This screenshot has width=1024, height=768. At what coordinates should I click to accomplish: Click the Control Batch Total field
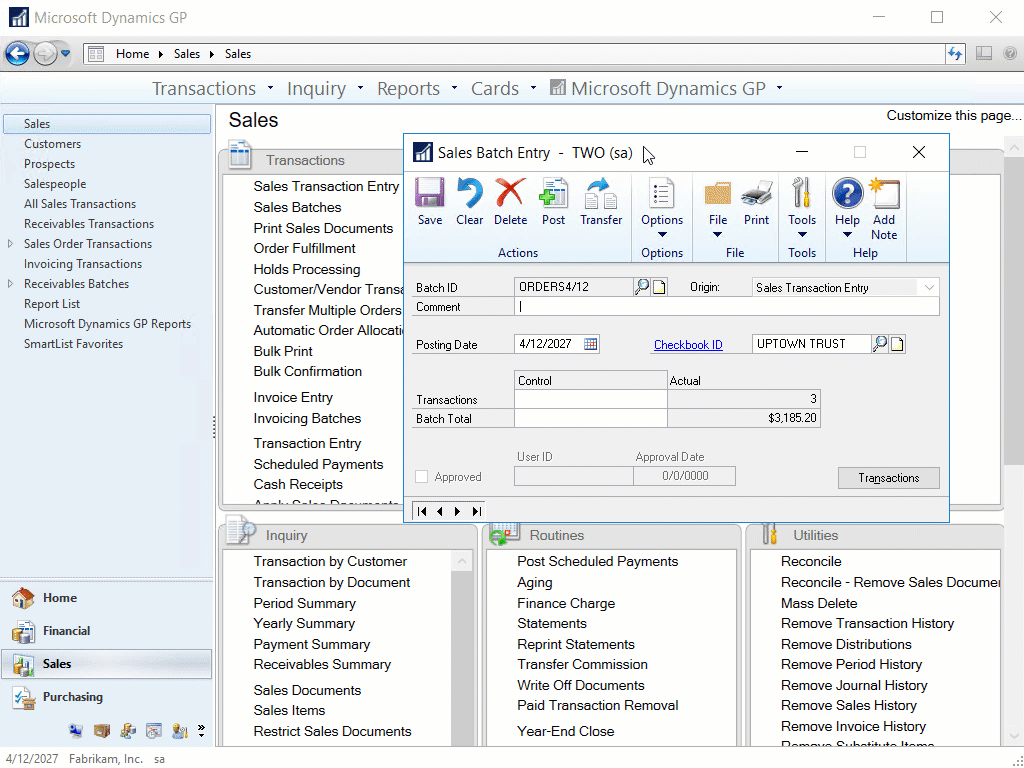(590, 419)
